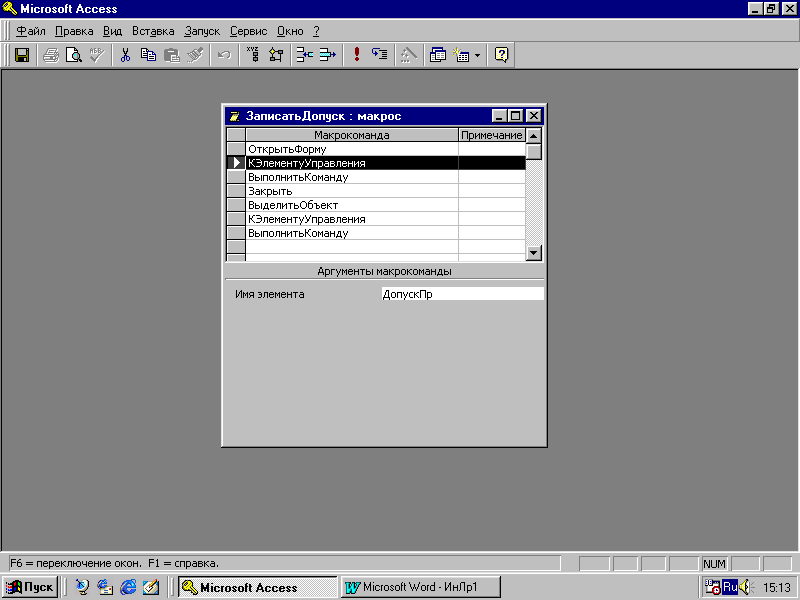
Task: Click the Delete Rows toolbar icon
Action: [328, 55]
